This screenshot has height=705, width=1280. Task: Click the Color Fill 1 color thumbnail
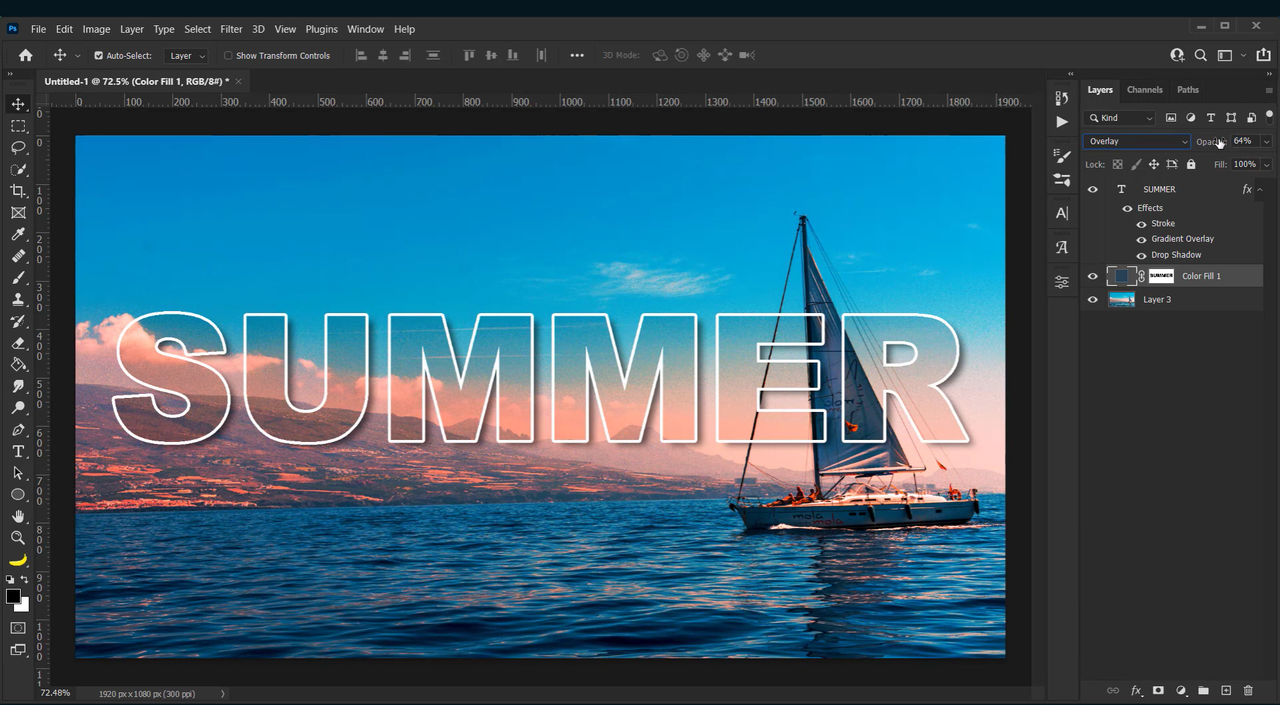coord(1122,276)
